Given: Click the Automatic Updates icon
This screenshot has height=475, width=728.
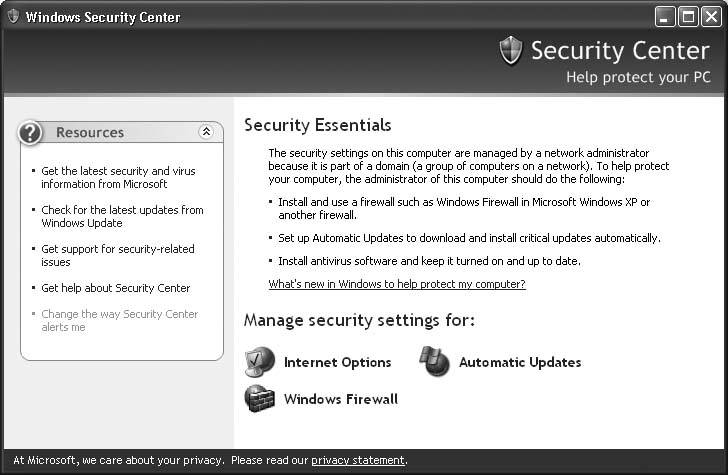Looking at the screenshot, I should point(435,361).
